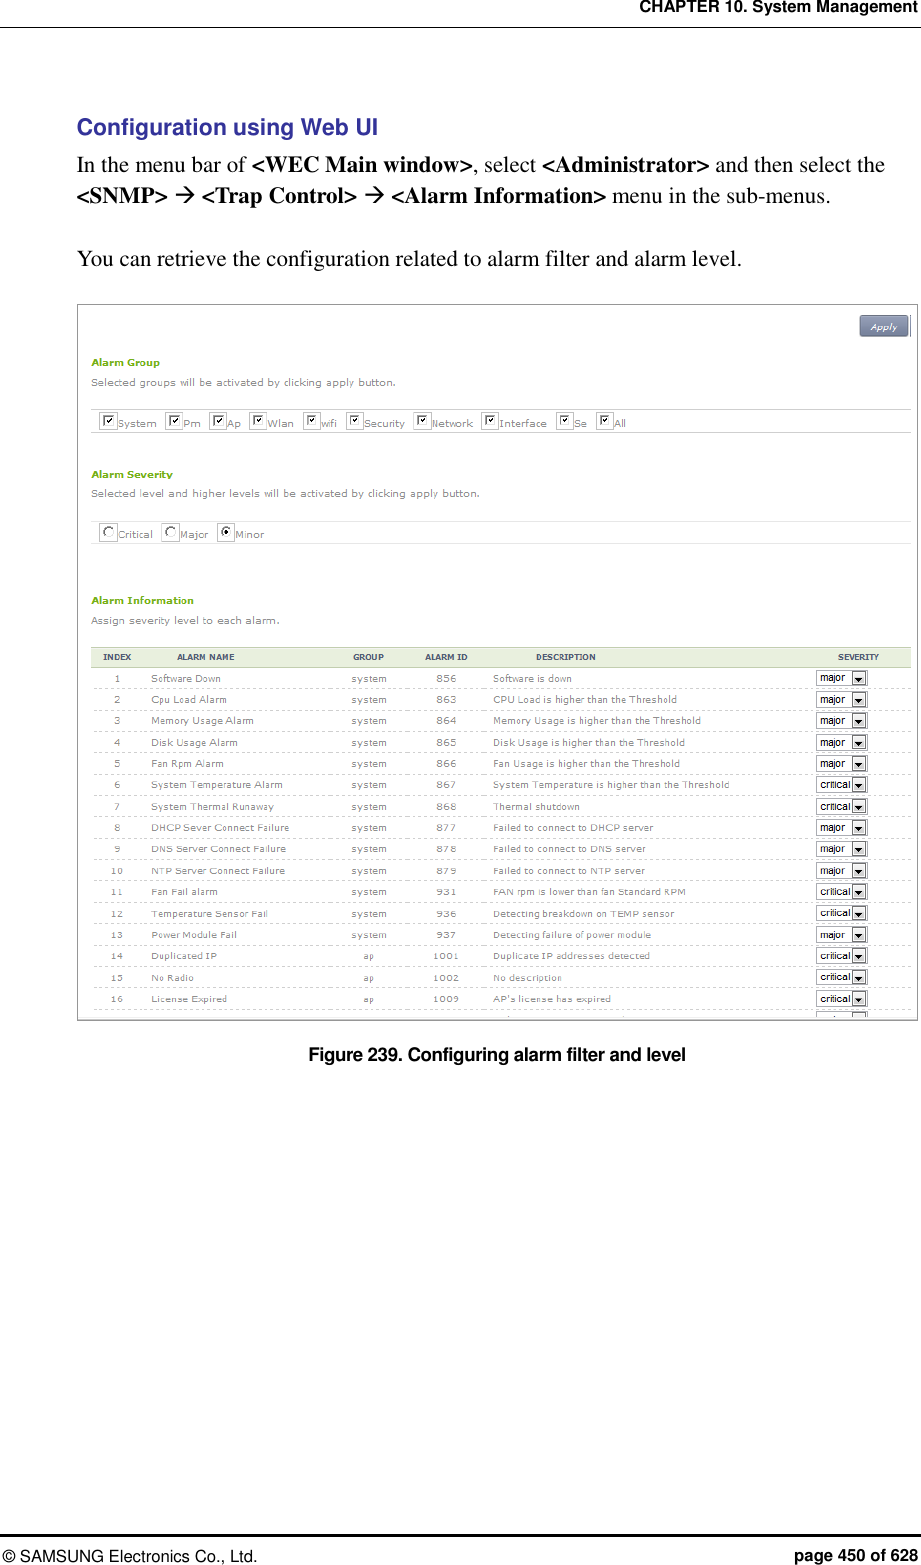The height and width of the screenshot is (1565, 921).
Task: Open severity dropdown for DHCP Sever Connect Failure
Action: (858, 827)
